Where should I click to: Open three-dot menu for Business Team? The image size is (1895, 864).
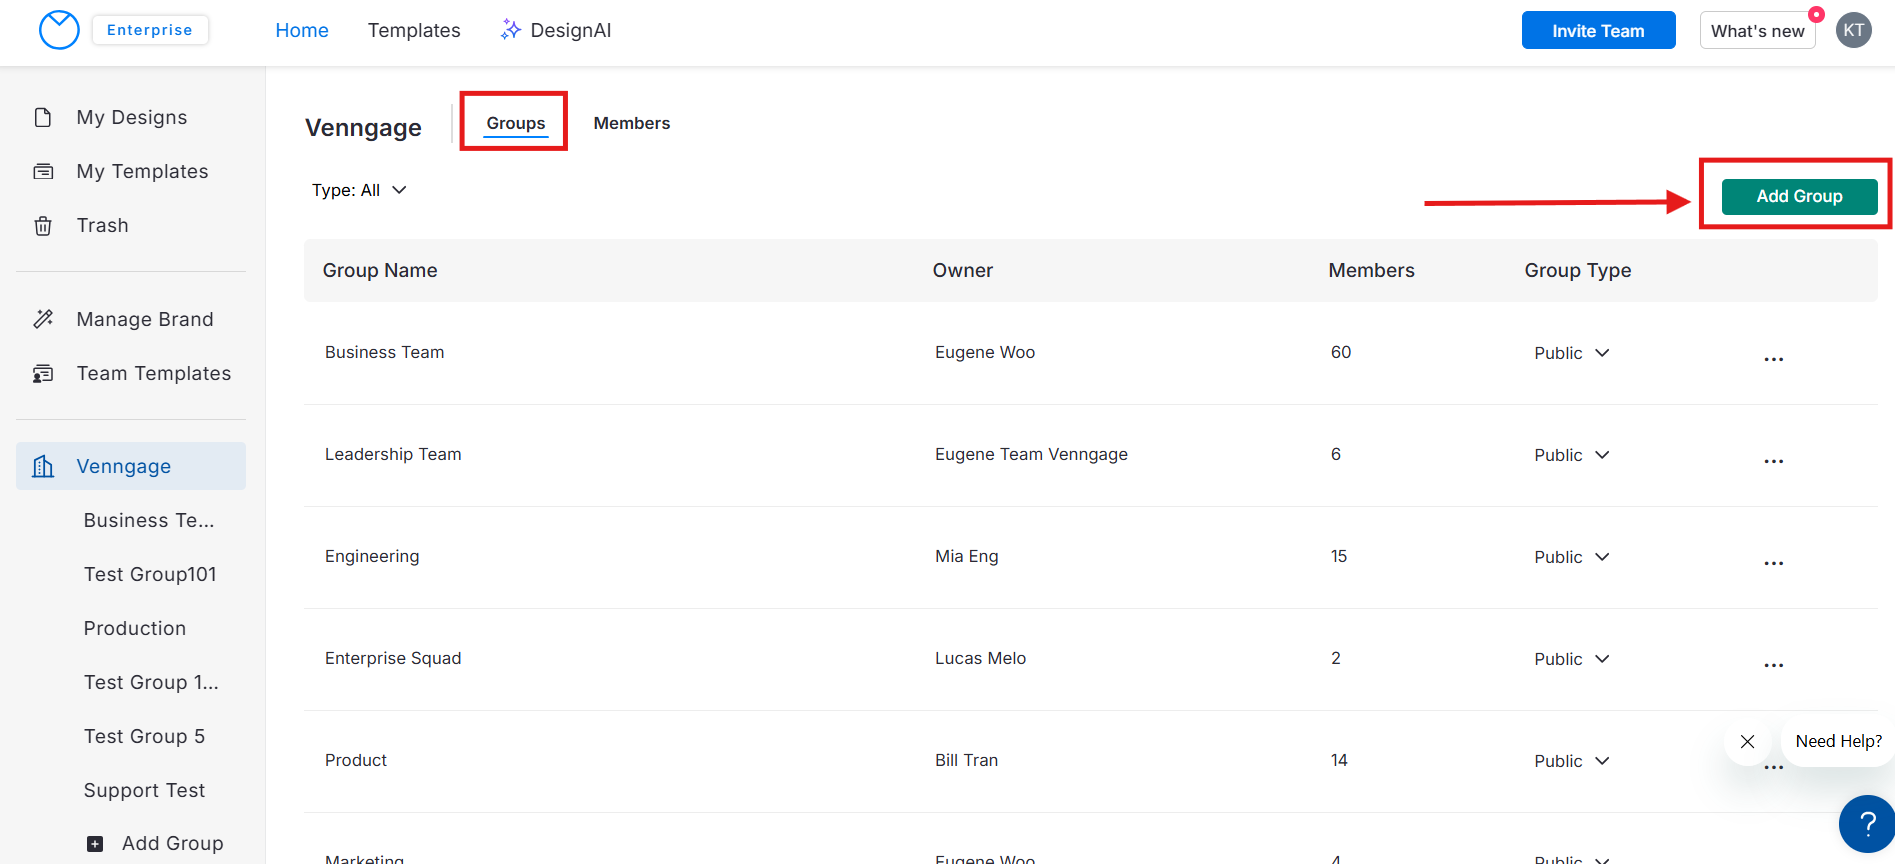(x=1773, y=359)
